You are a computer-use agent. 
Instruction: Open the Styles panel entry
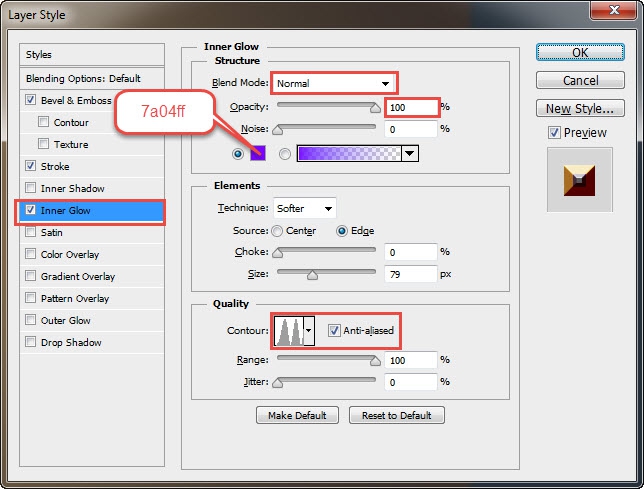coord(92,55)
